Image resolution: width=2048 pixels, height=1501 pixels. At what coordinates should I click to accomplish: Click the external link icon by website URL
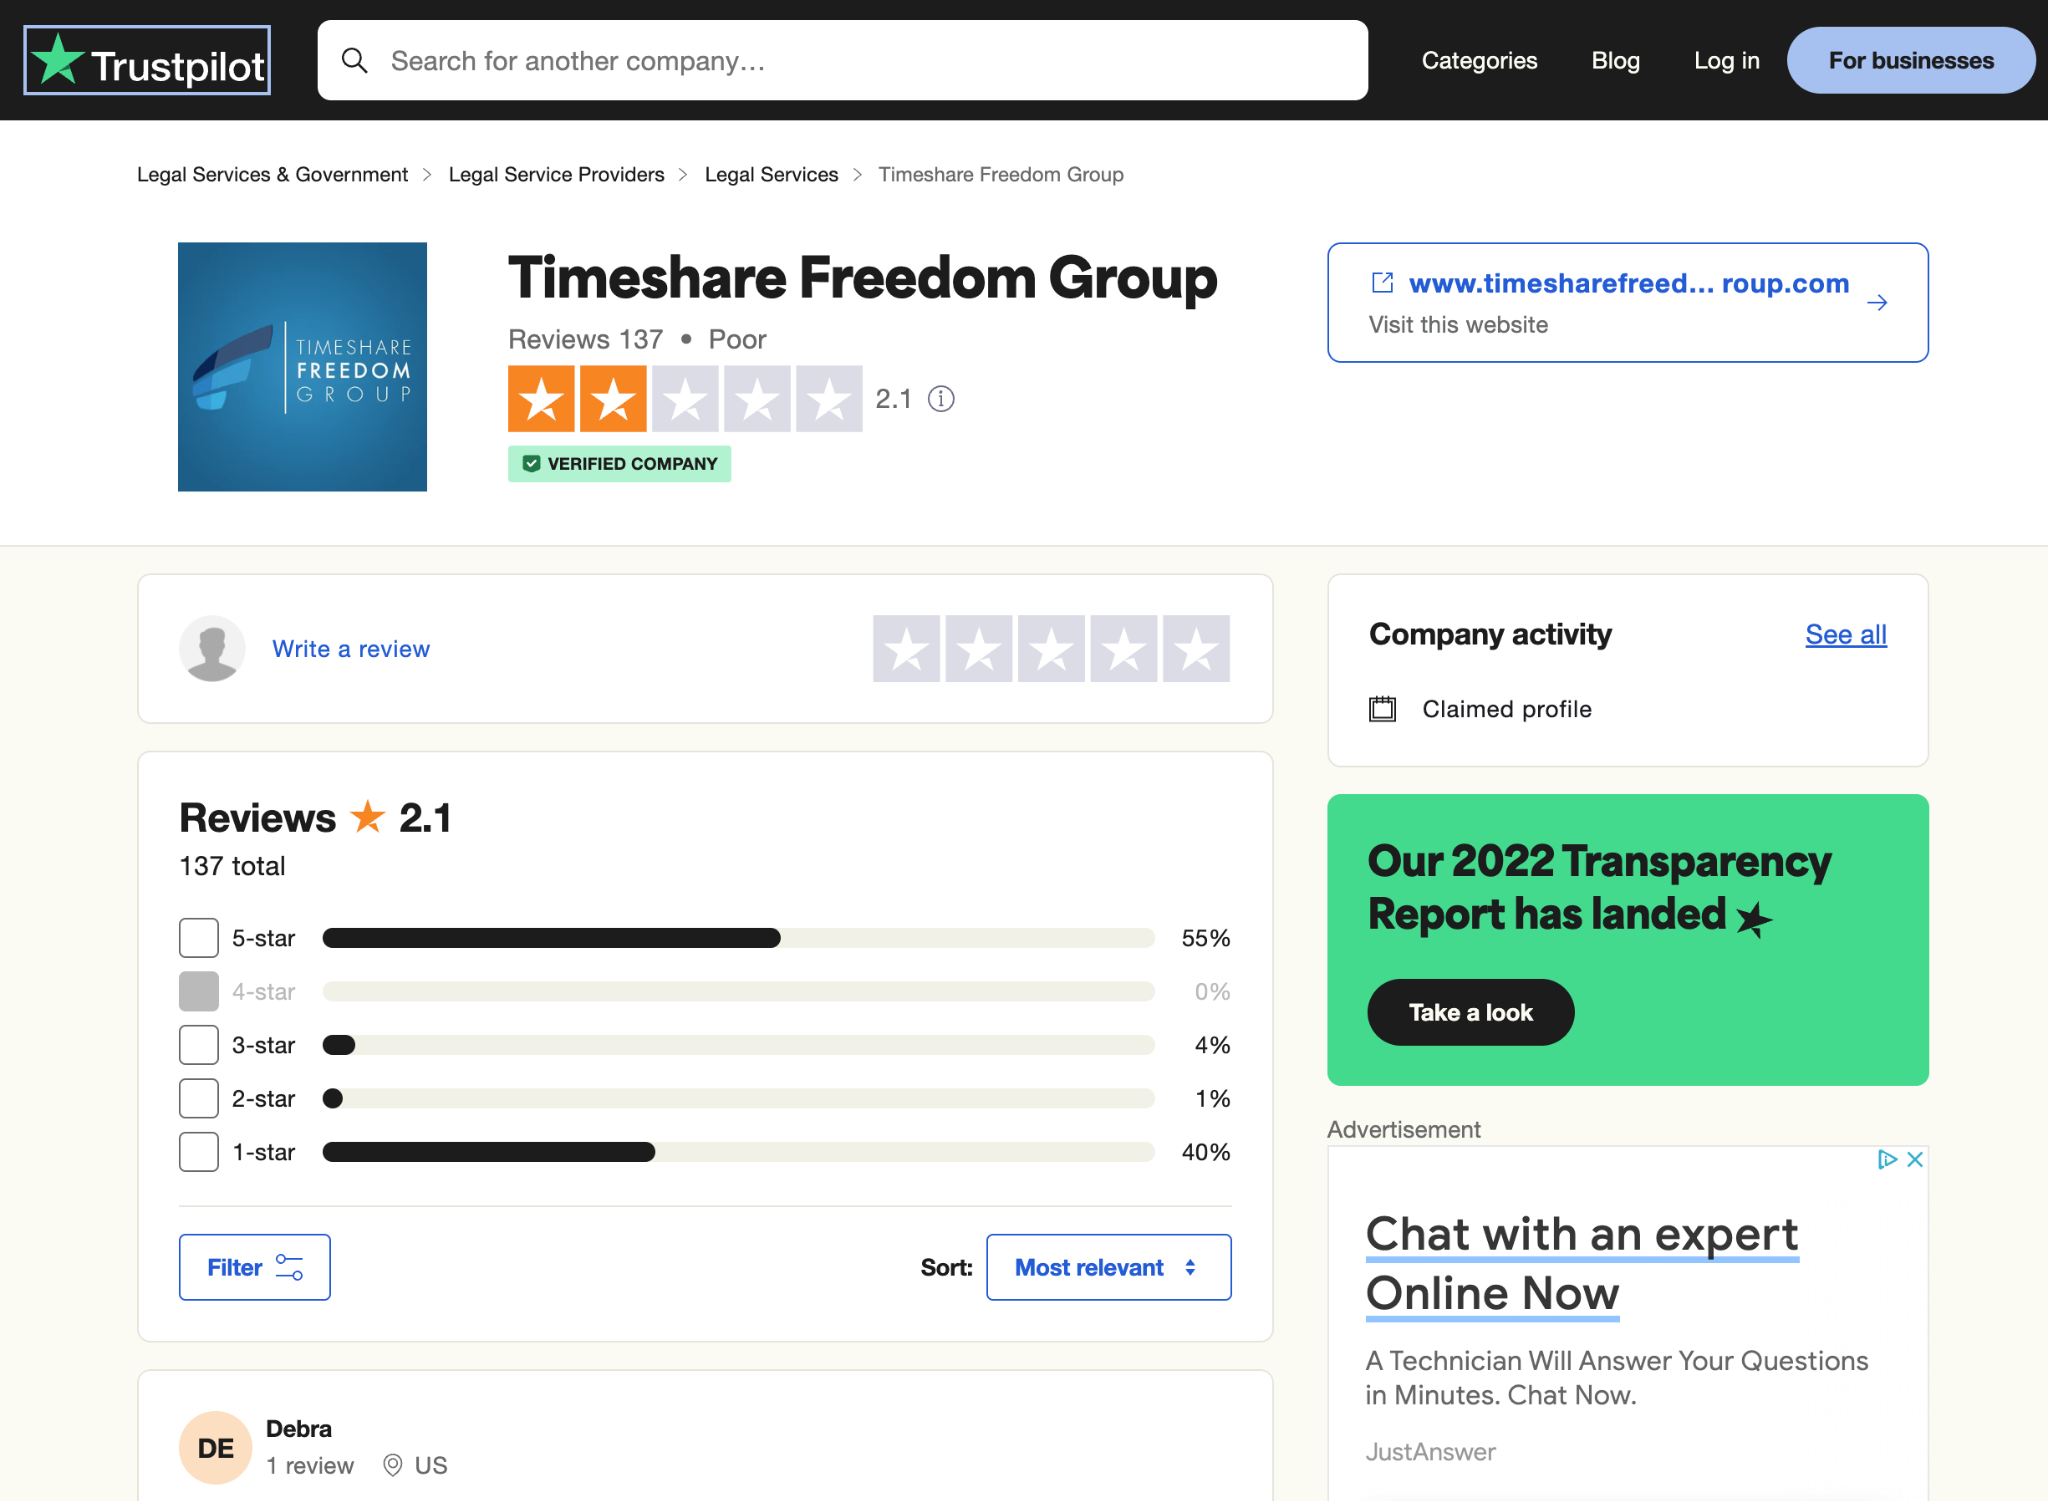tap(1382, 283)
